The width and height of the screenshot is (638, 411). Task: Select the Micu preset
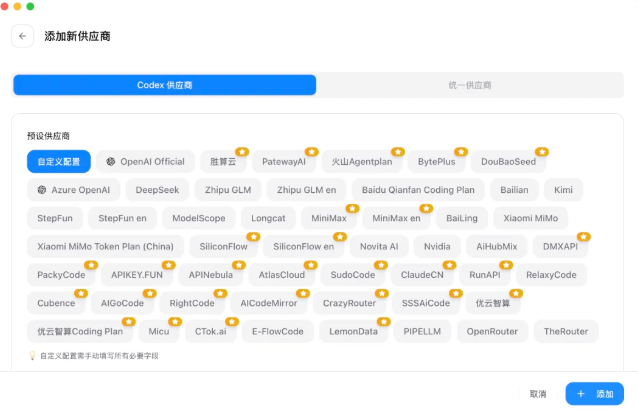pos(159,331)
